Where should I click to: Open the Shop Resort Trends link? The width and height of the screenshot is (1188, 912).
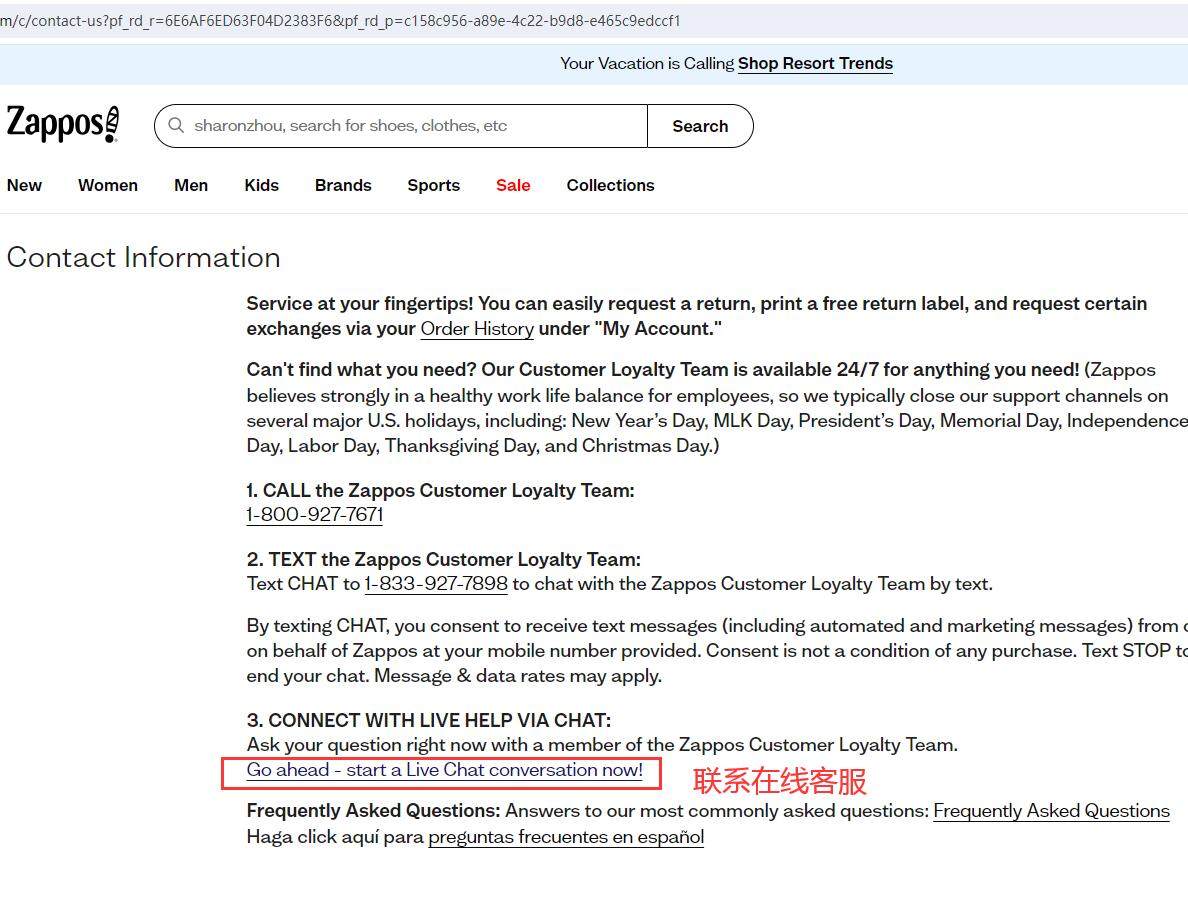pyautogui.click(x=815, y=64)
